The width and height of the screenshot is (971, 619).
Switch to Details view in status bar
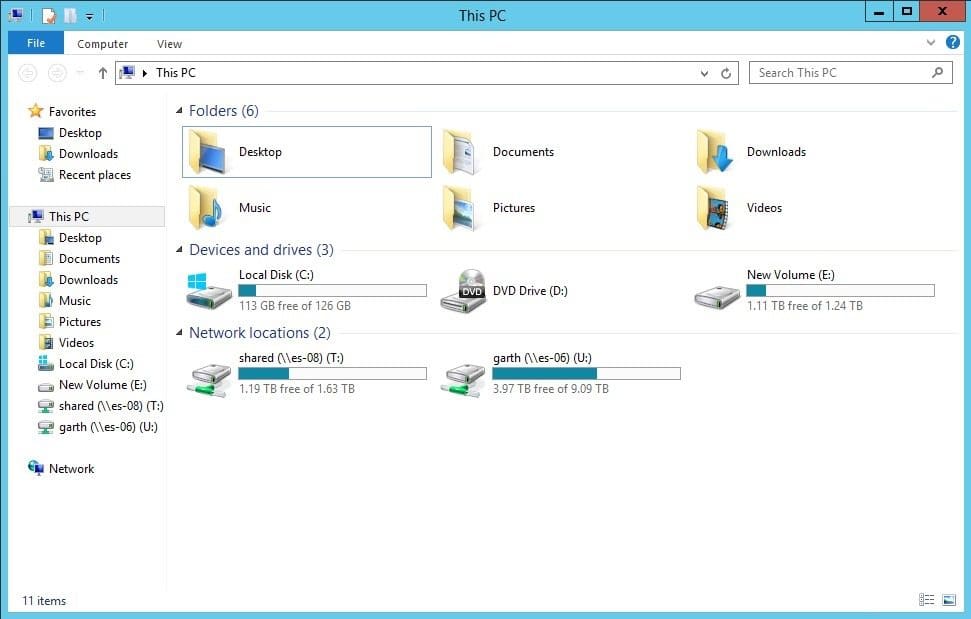[926, 599]
